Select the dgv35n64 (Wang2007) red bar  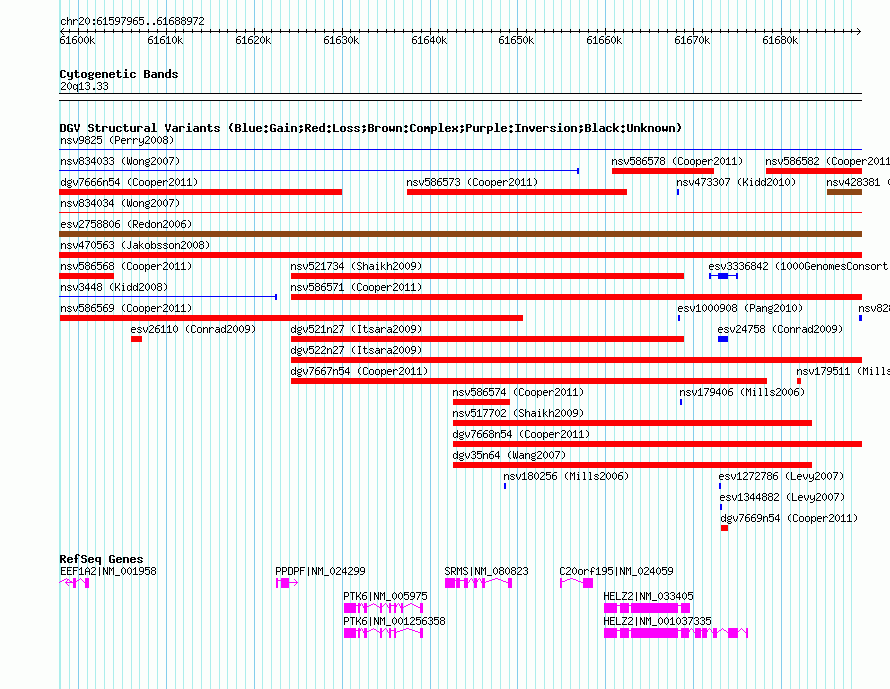click(632, 465)
